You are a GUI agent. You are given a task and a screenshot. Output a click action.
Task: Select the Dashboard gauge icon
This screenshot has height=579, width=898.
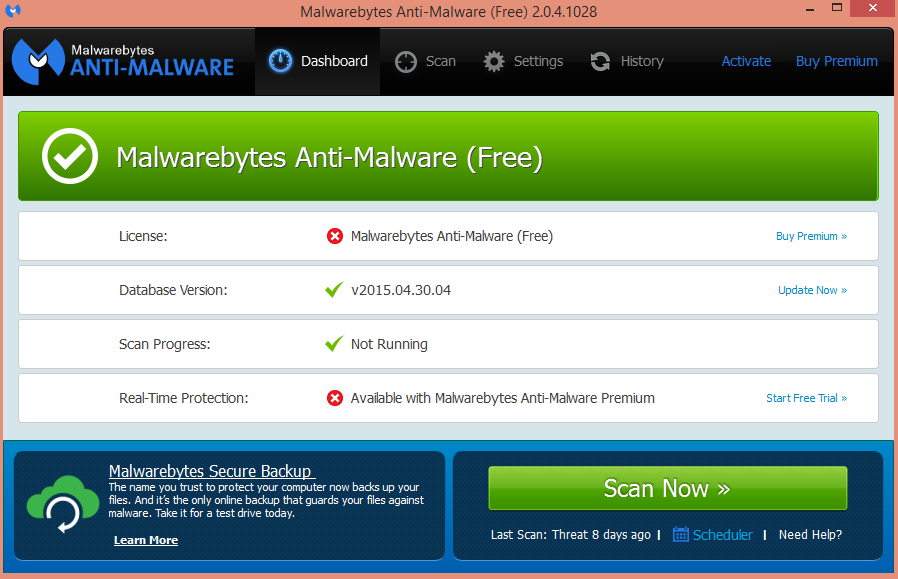(281, 60)
